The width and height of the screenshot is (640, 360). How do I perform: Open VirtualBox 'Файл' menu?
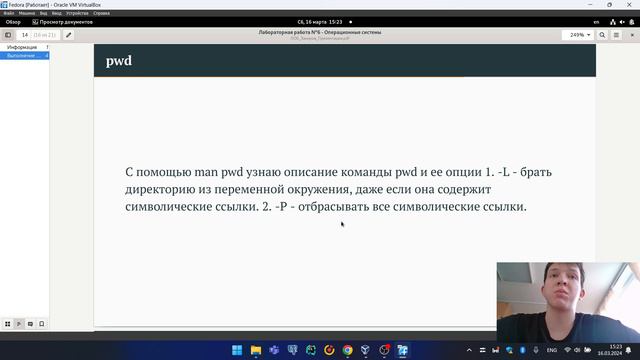(x=9, y=13)
